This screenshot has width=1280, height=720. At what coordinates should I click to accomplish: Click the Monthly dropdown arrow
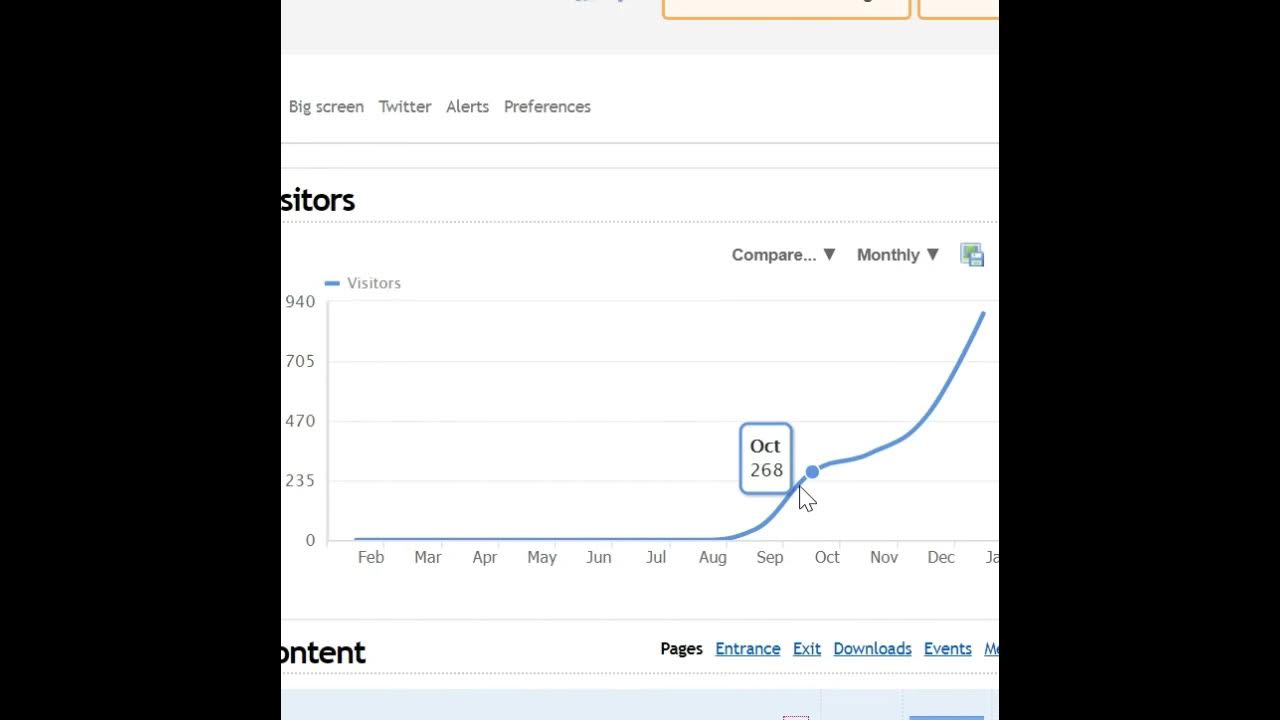tap(933, 255)
